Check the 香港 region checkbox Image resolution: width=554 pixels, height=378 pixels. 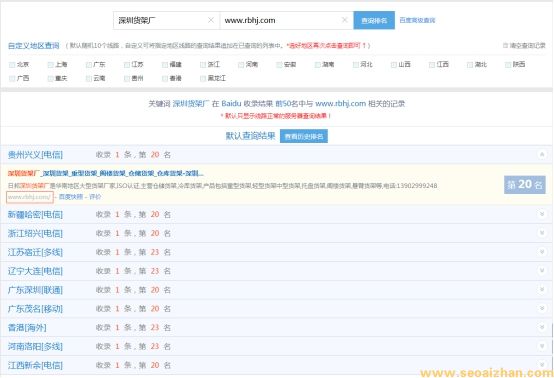(165, 78)
